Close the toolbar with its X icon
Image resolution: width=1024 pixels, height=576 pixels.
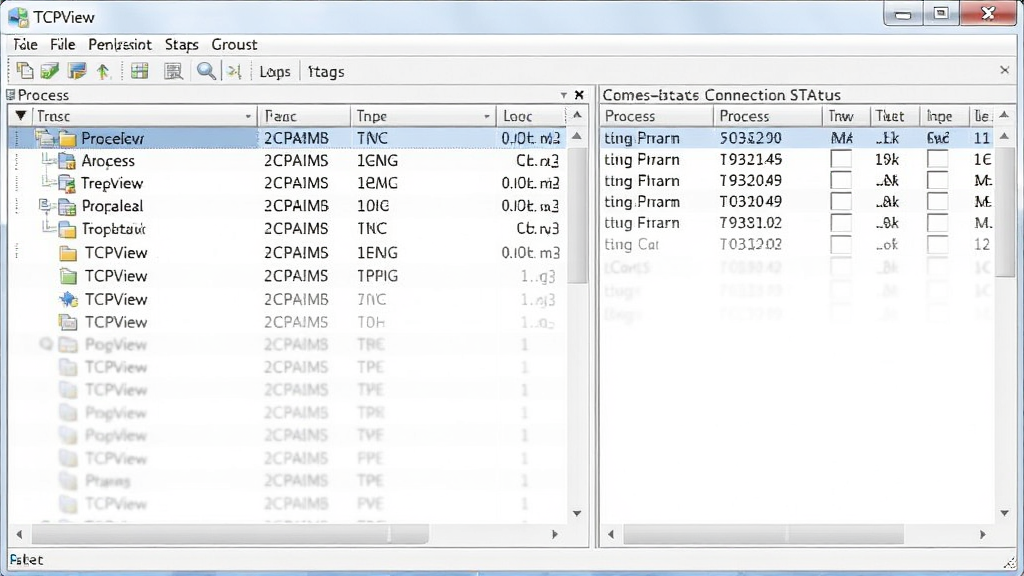click(x=1004, y=70)
